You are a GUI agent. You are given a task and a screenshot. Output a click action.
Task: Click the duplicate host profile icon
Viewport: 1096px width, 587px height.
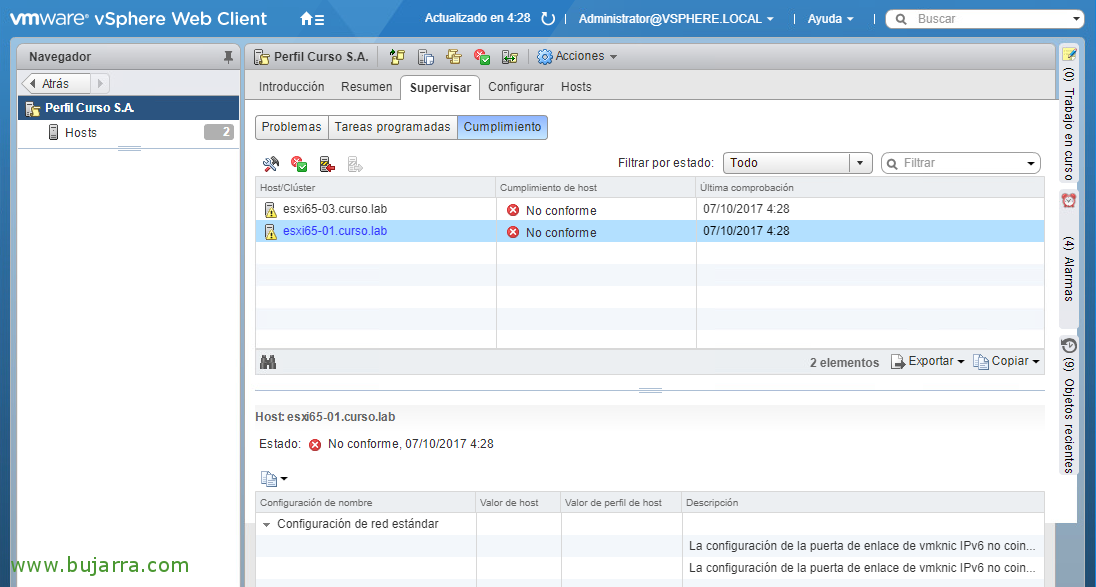pos(454,57)
